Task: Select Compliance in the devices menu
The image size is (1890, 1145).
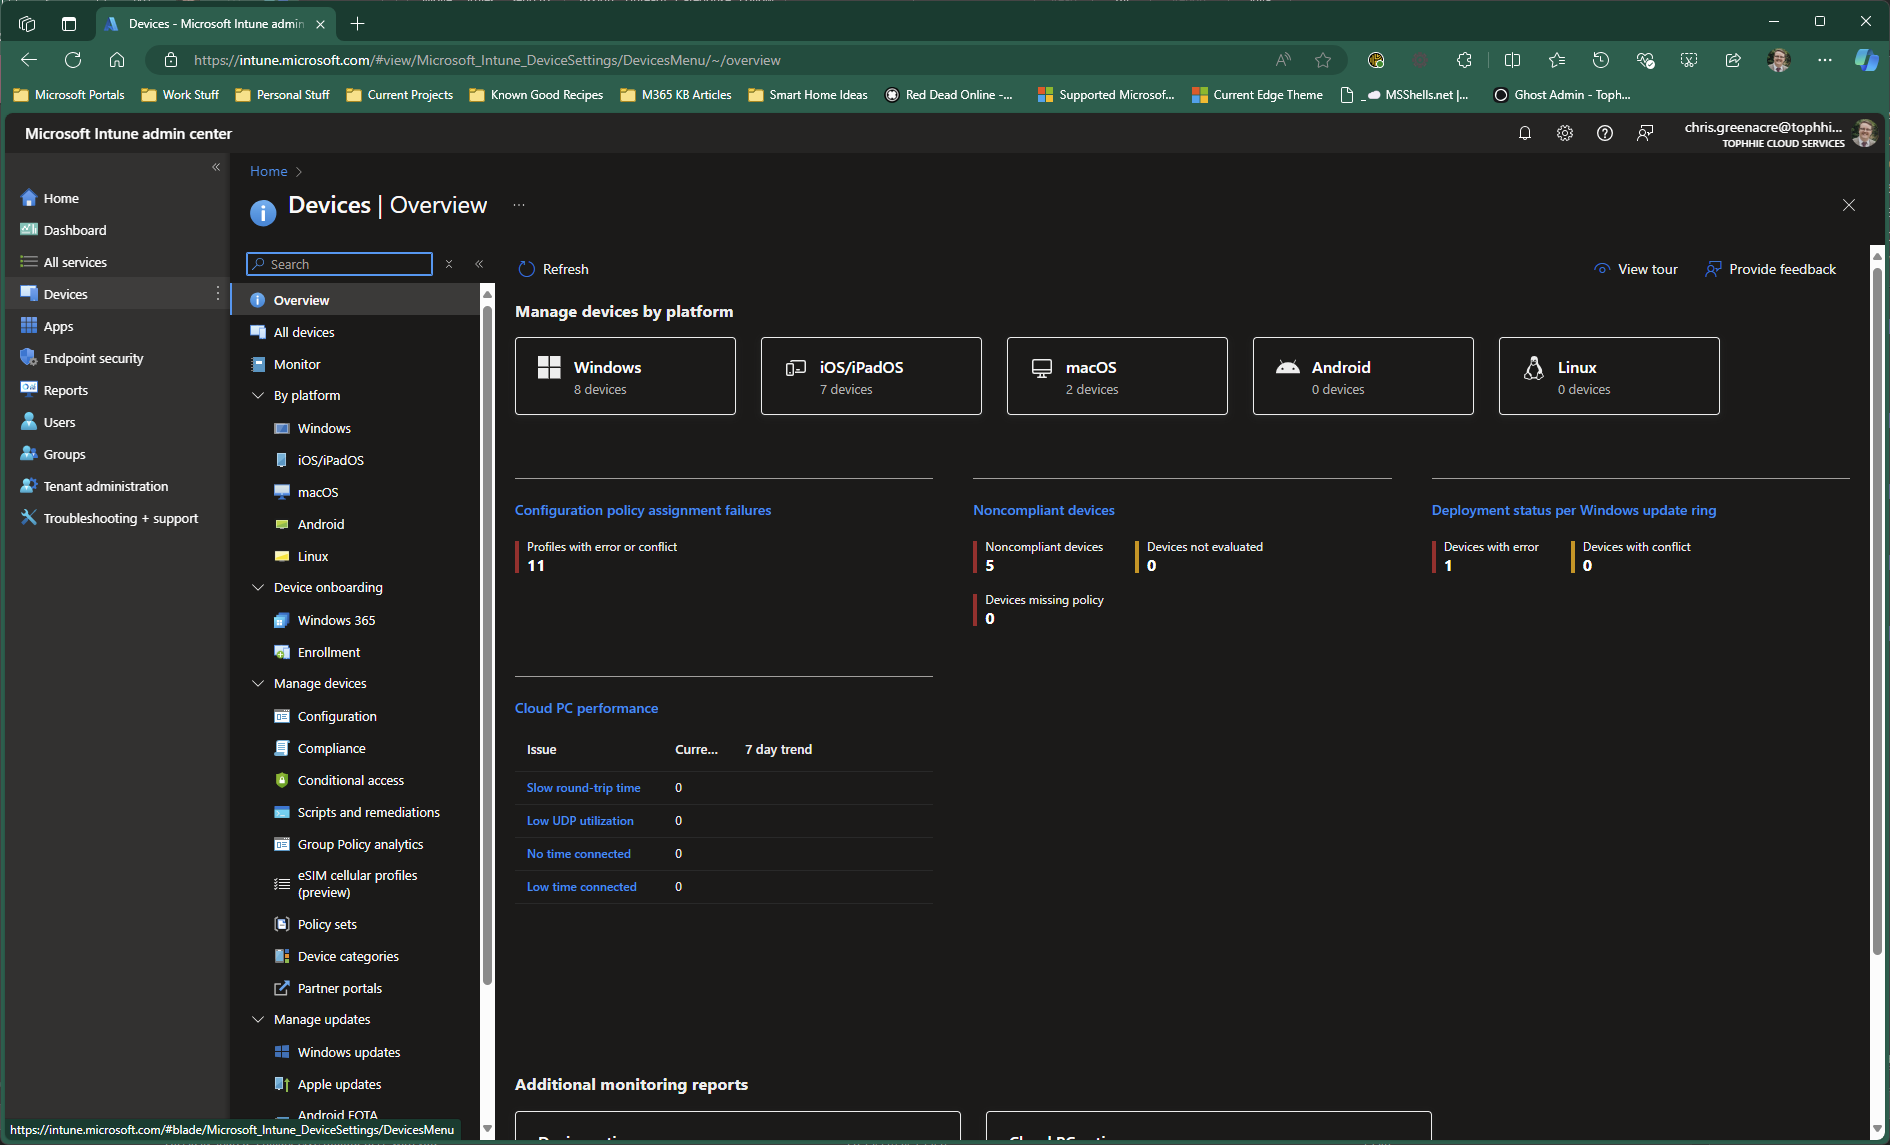Action: tap(331, 748)
